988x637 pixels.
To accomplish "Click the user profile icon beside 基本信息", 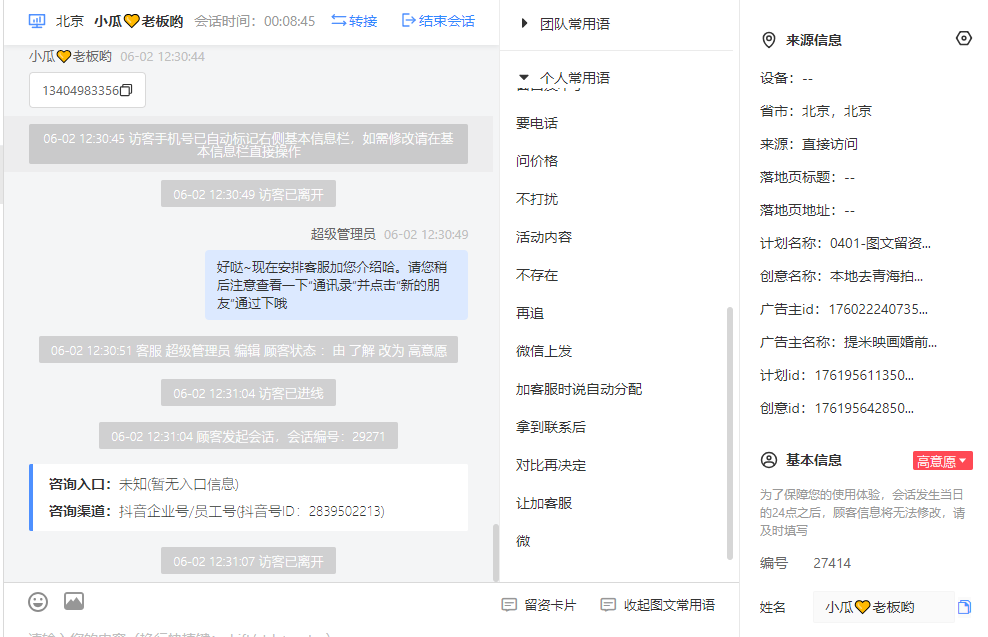I will pyautogui.click(x=769, y=460).
